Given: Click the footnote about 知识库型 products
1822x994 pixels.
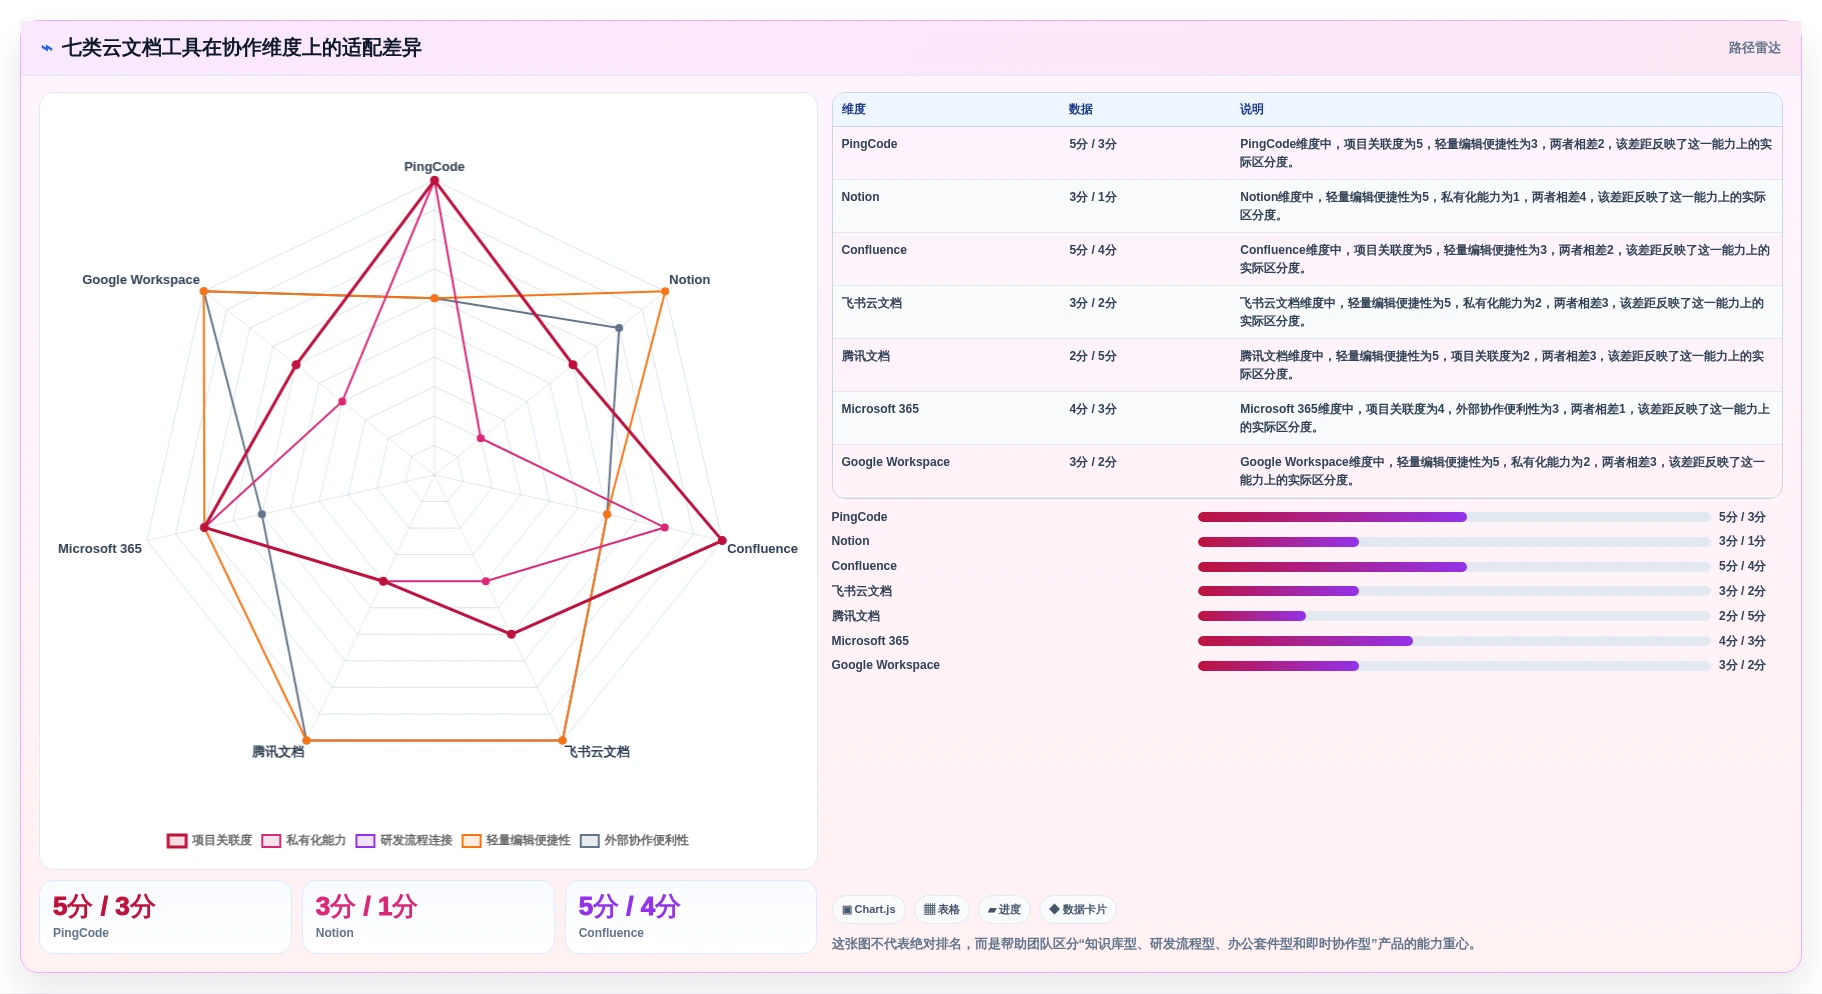Looking at the screenshot, I should point(1155,944).
